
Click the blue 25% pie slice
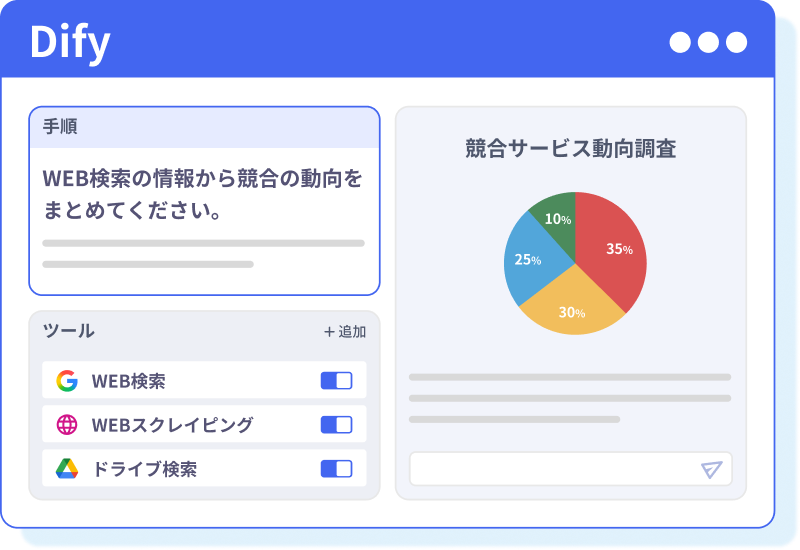[529, 260]
